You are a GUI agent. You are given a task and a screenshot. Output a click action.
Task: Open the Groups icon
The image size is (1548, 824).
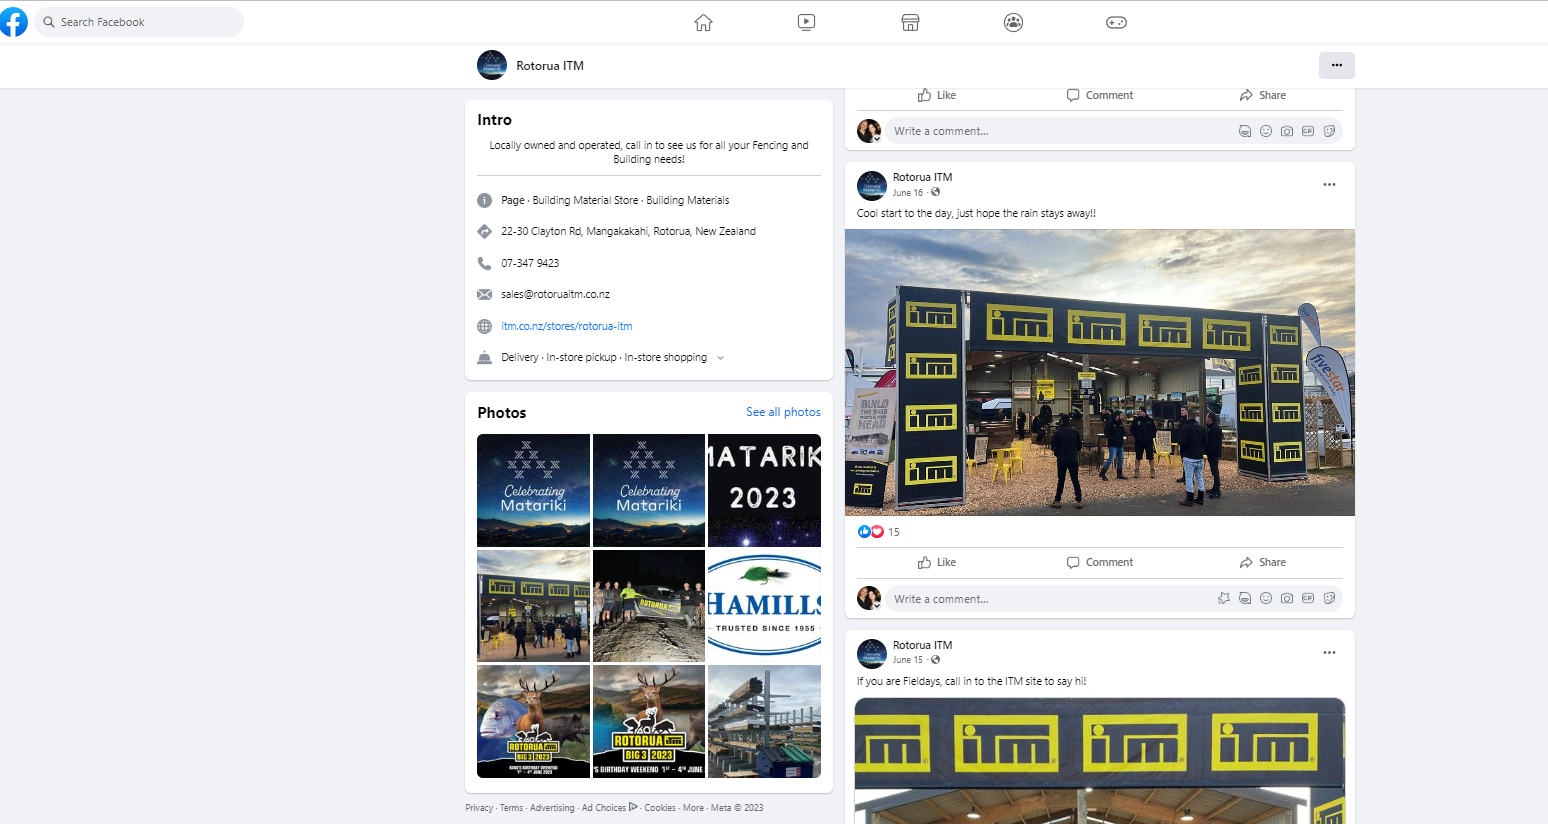1013,22
